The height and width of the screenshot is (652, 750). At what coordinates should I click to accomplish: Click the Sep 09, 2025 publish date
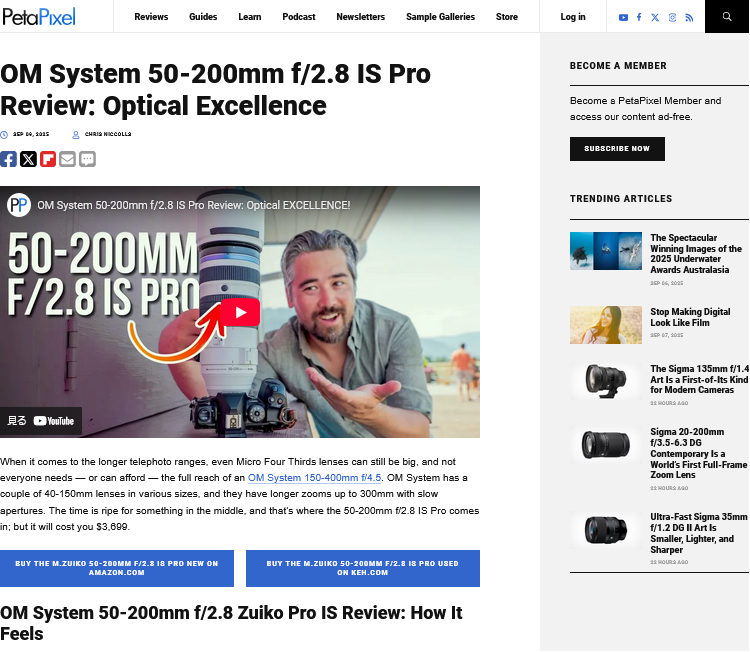(31, 134)
